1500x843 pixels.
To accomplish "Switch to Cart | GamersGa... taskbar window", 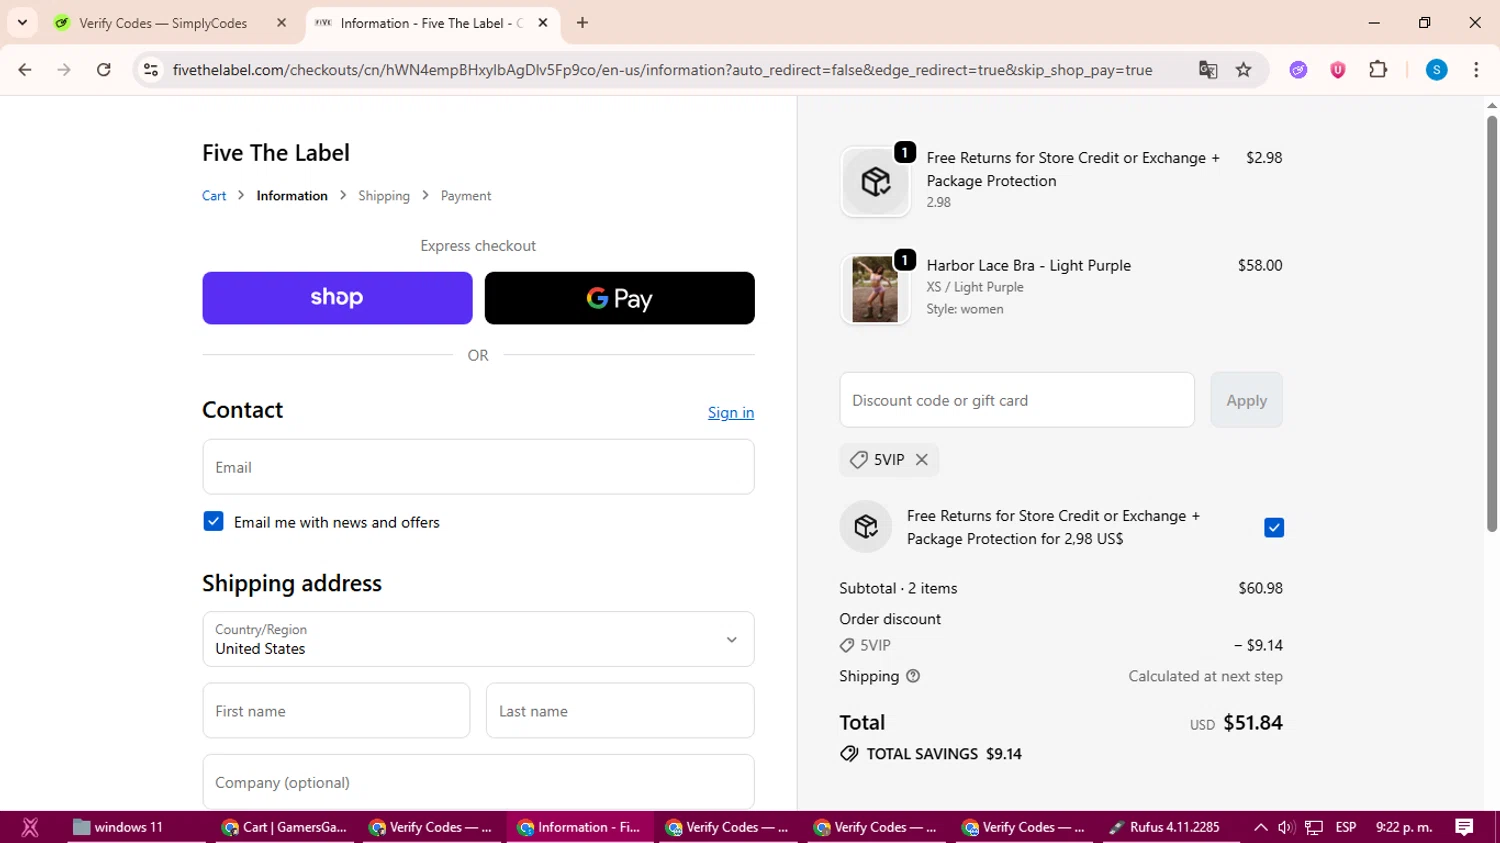I will coord(285,827).
